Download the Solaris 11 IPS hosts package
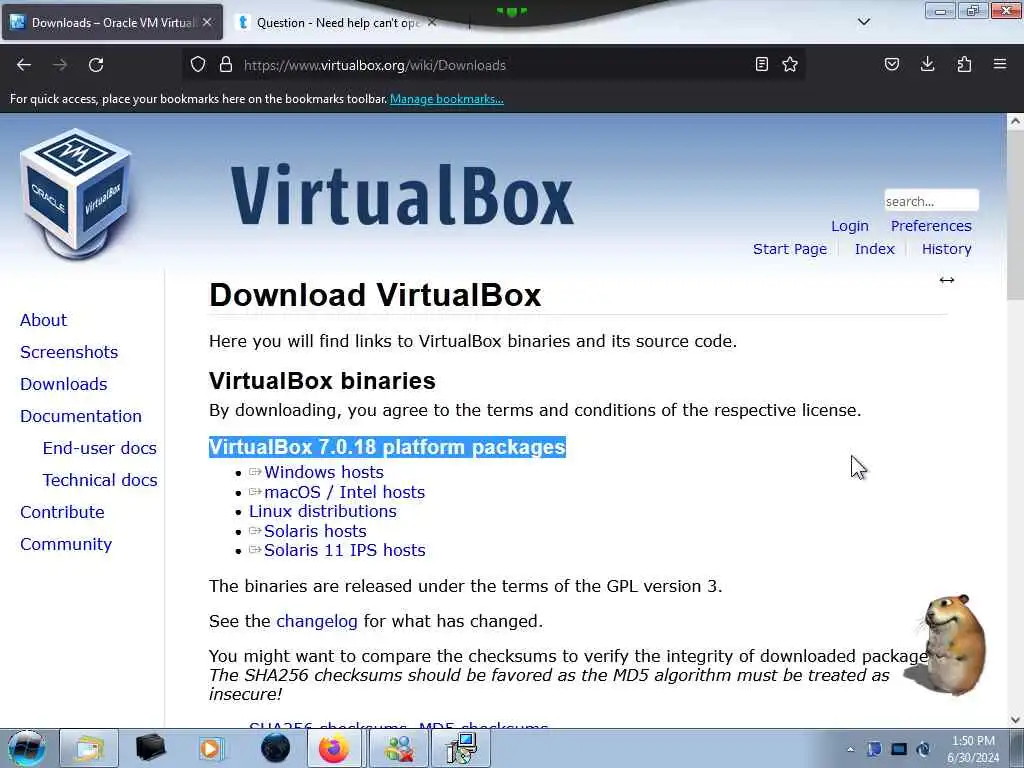Screen dimensions: 1024x768 344,551
